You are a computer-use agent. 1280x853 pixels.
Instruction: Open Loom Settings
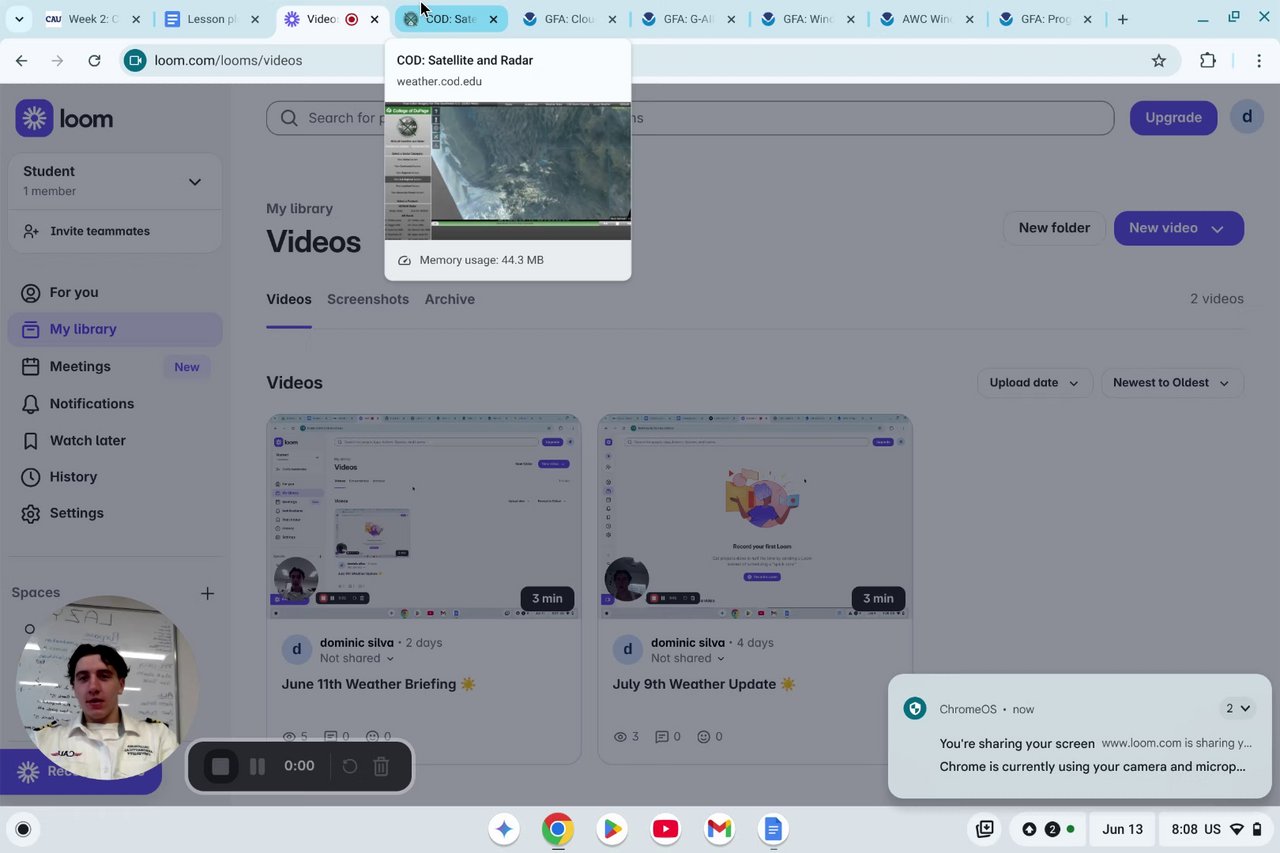click(x=115, y=513)
